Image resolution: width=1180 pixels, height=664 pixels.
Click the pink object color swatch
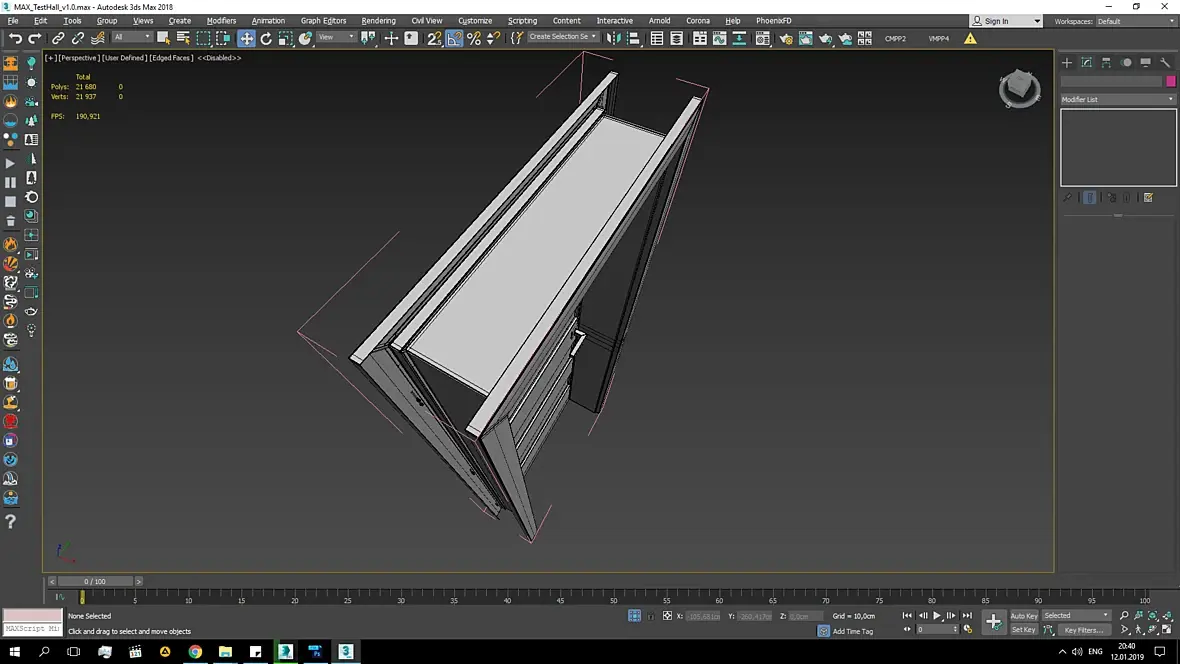tap(1170, 81)
